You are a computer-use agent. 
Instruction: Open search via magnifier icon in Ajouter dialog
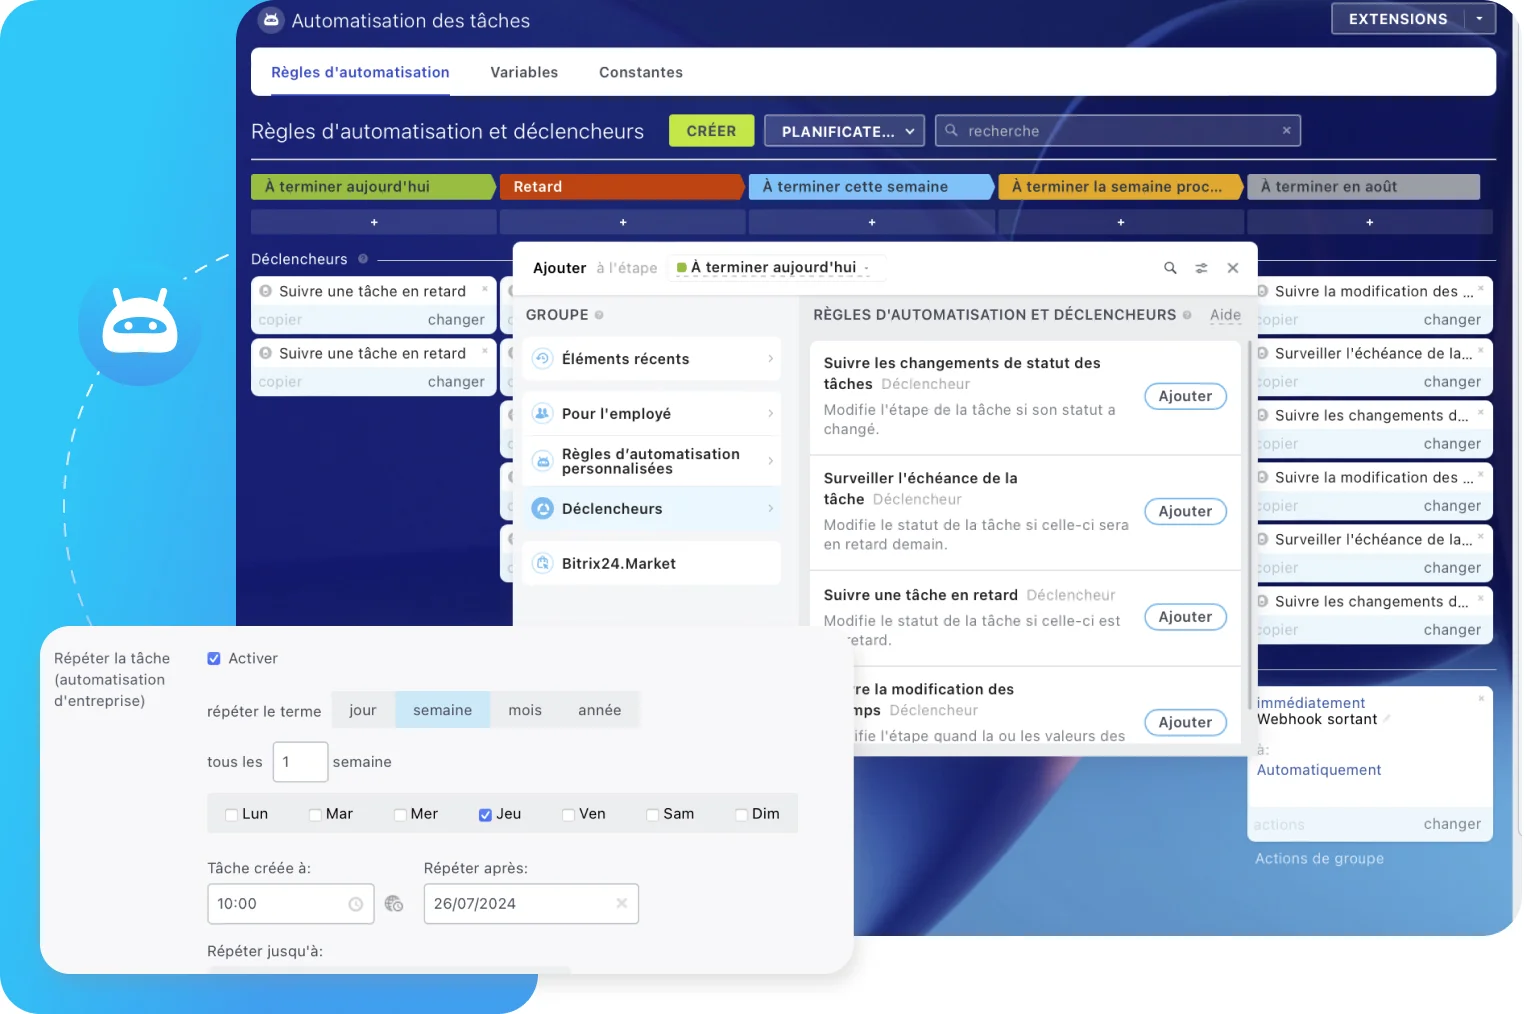coord(1170,268)
